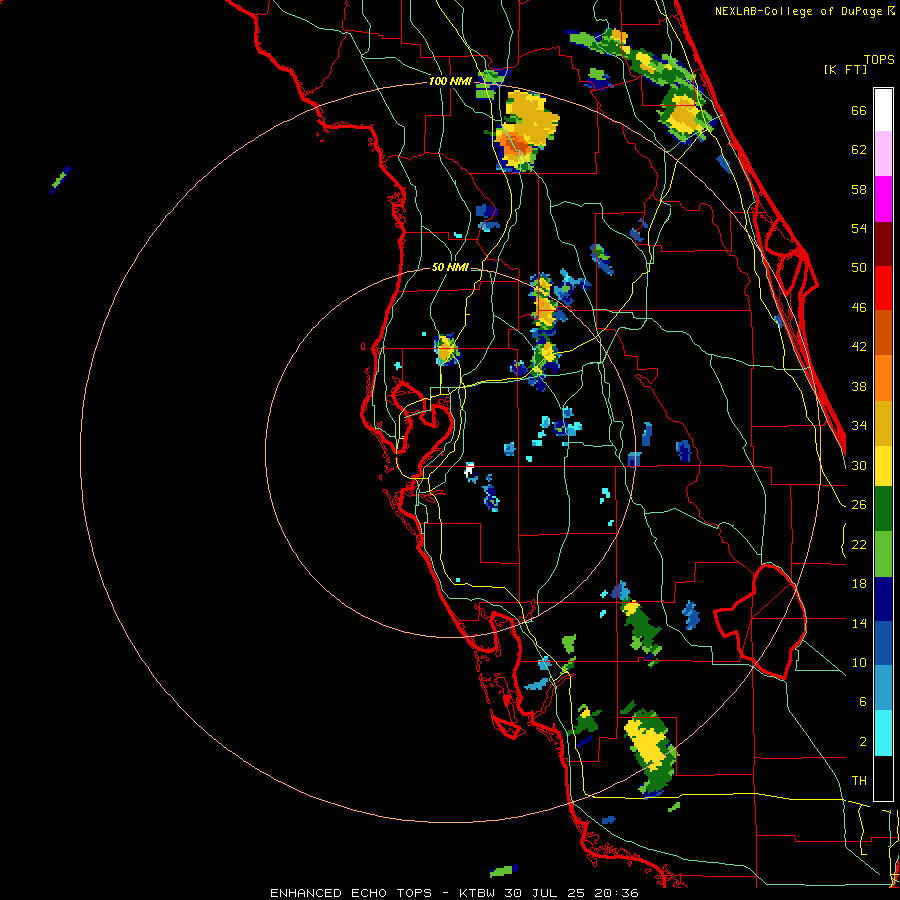900x900 pixels.
Task: Select the 38 value on the legend
Action: click(x=859, y=386)
